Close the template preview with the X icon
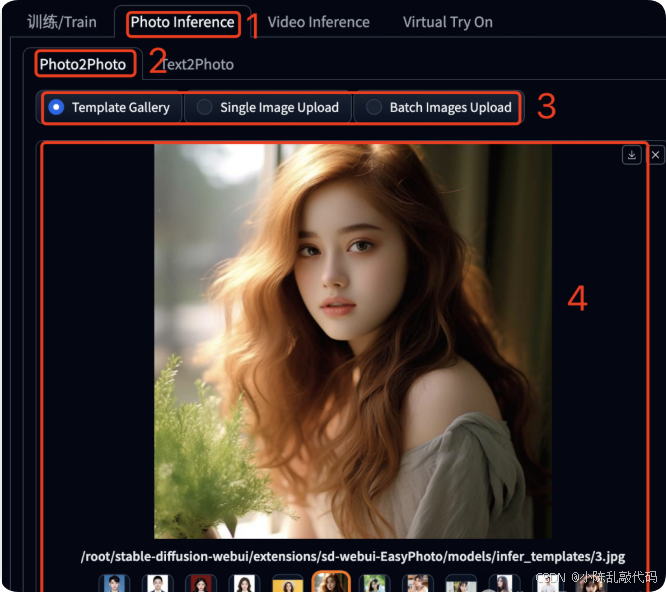 [x=655, y=155]
